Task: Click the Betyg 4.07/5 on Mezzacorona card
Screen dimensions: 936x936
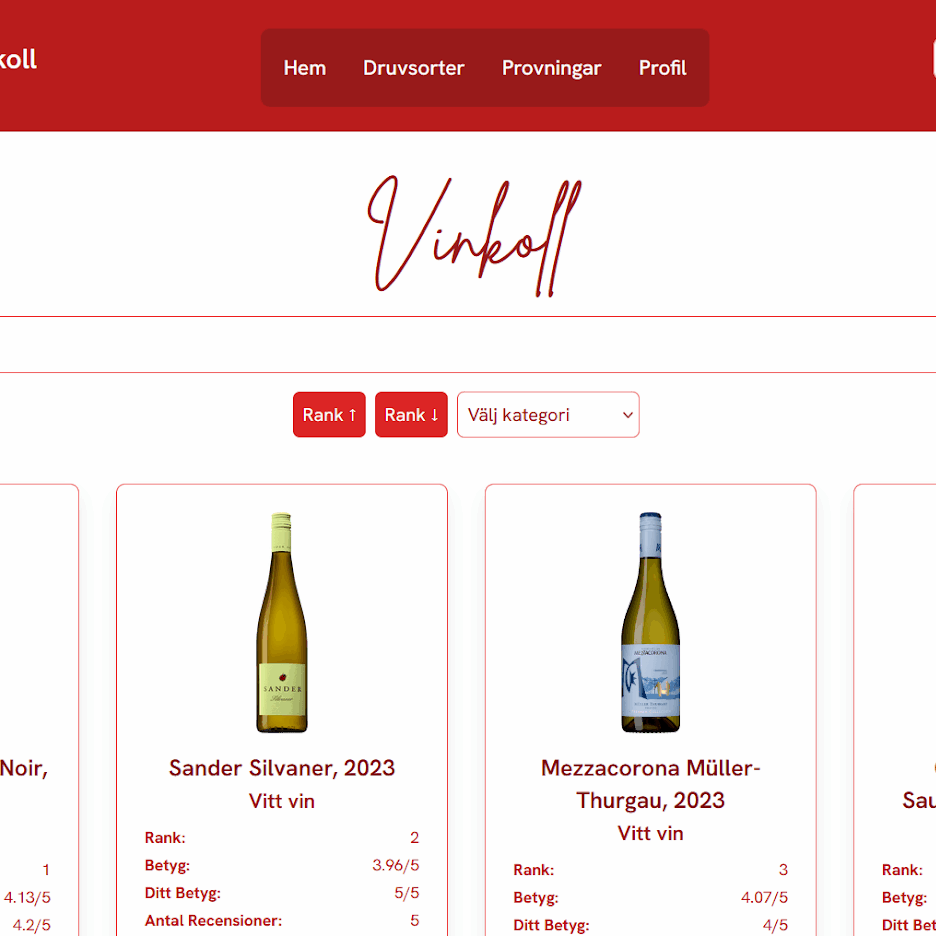Action: [764, 897]
